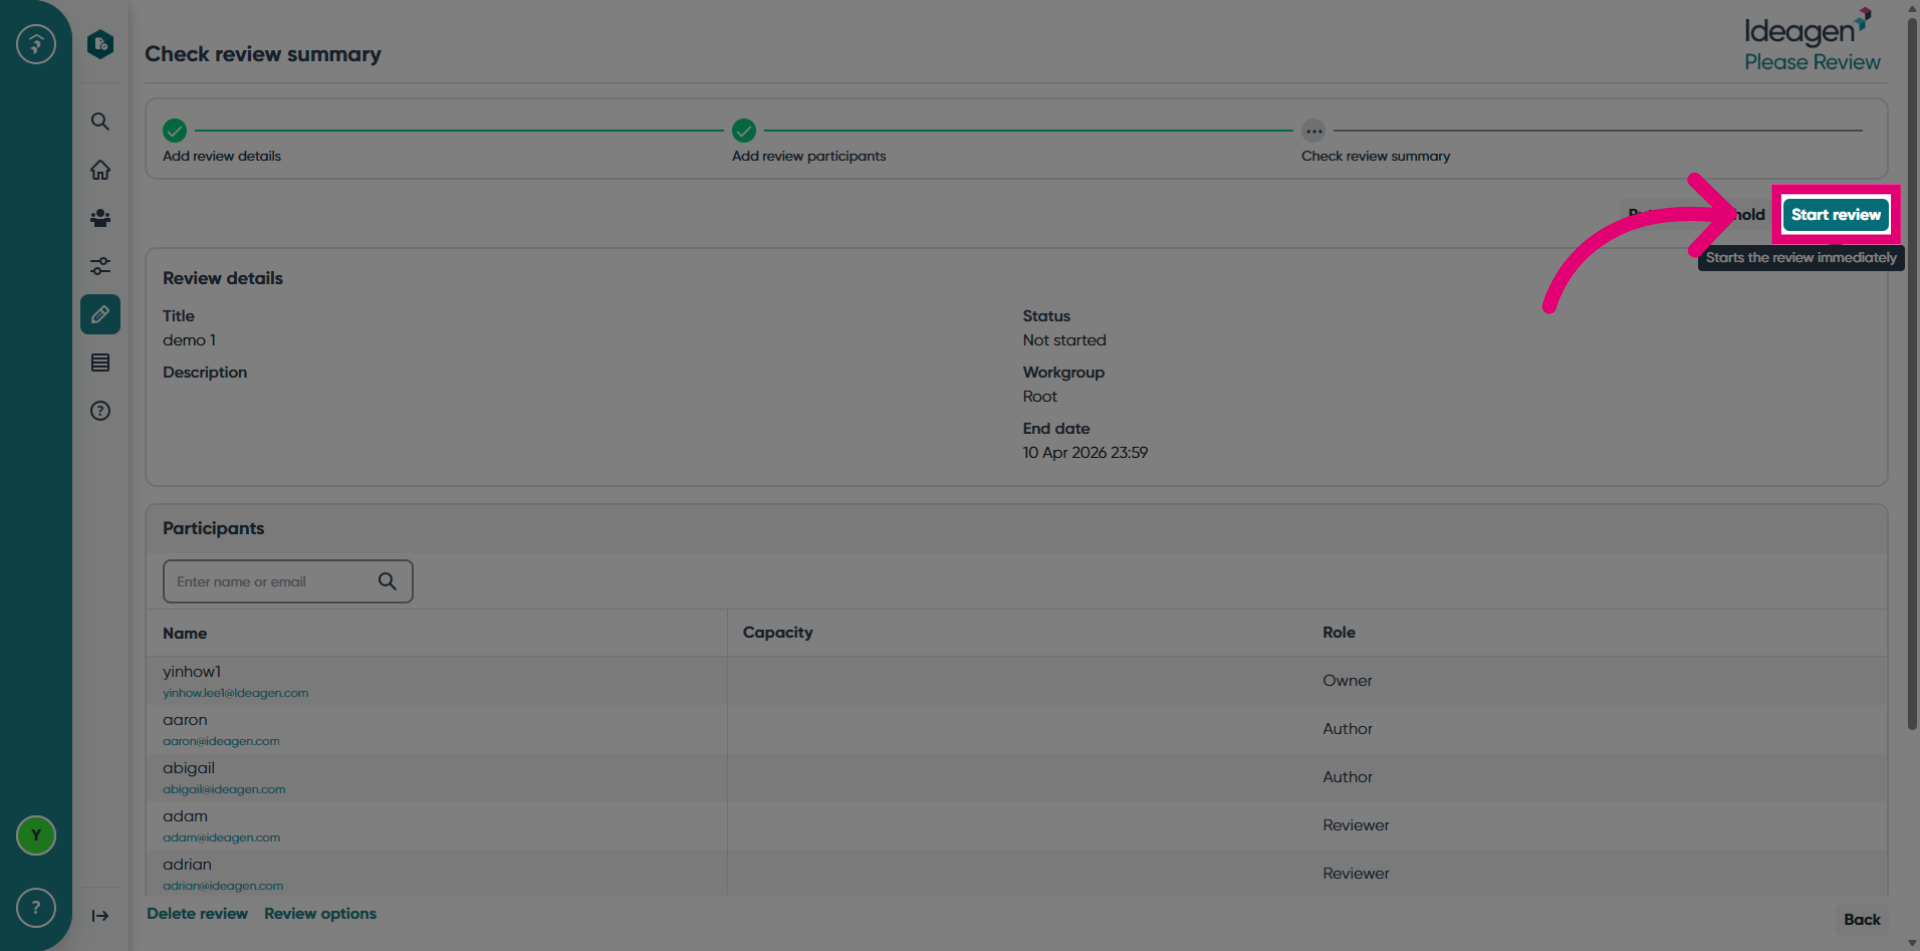Open the list/reports icon in sidebar

coord(100,363)
